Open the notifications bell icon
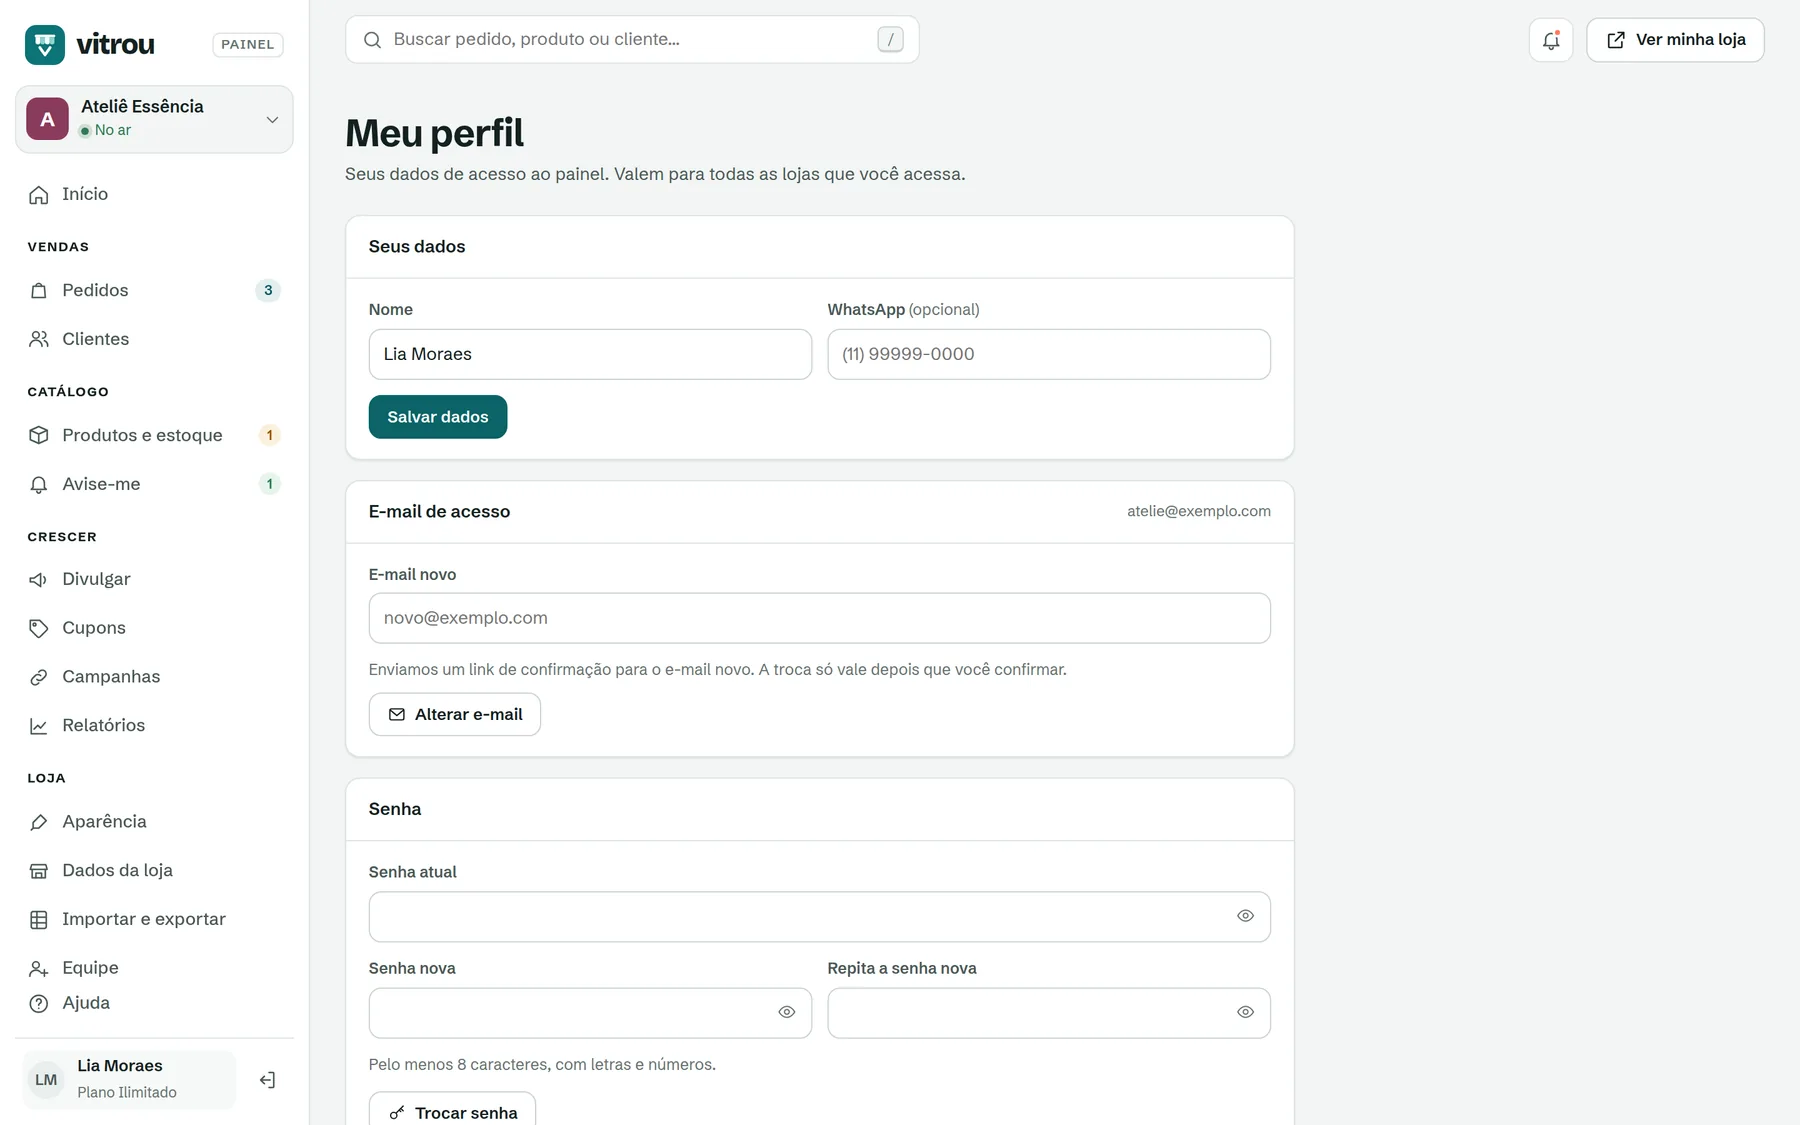 coord(1550,40)
